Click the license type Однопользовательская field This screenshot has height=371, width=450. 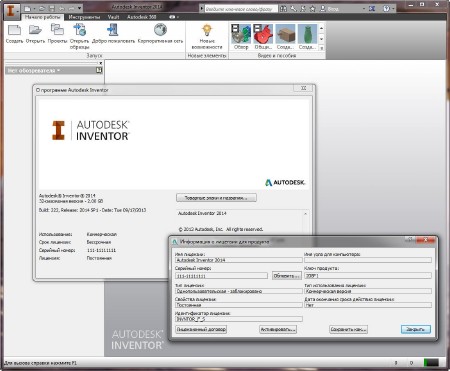pyautogui.click(x=239, y=291)
